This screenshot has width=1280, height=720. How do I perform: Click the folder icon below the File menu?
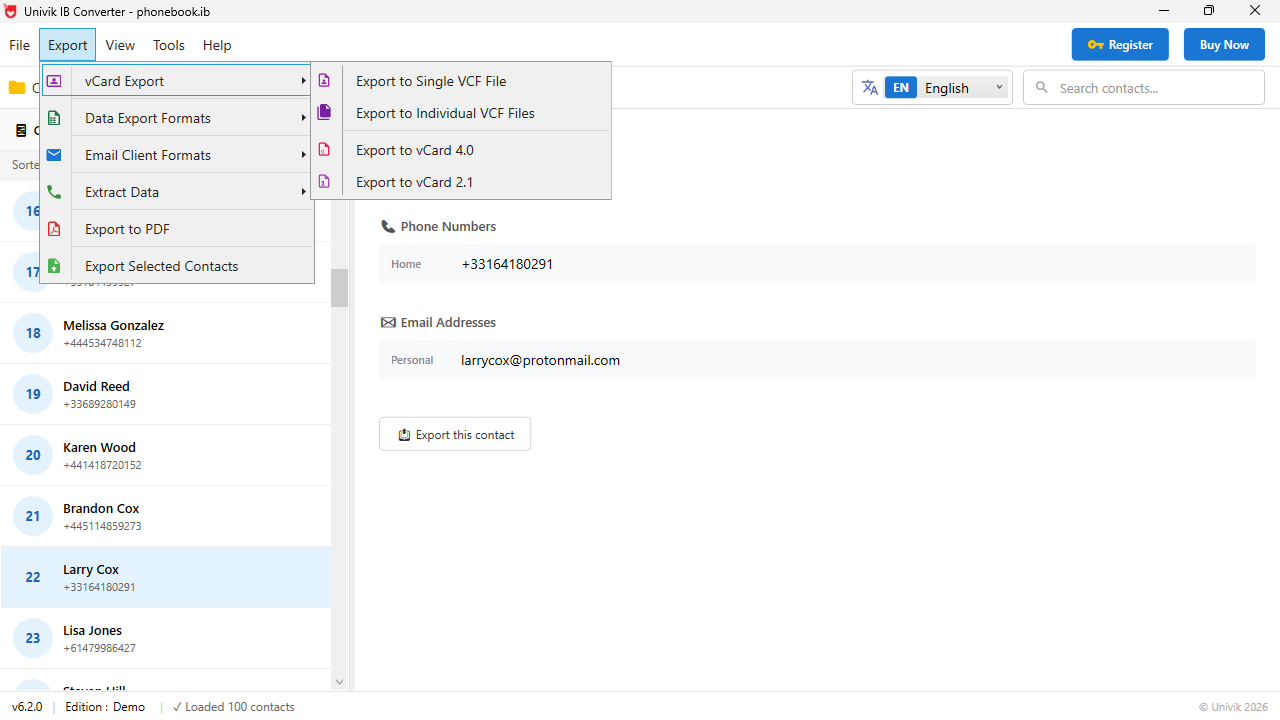point(17,87)
